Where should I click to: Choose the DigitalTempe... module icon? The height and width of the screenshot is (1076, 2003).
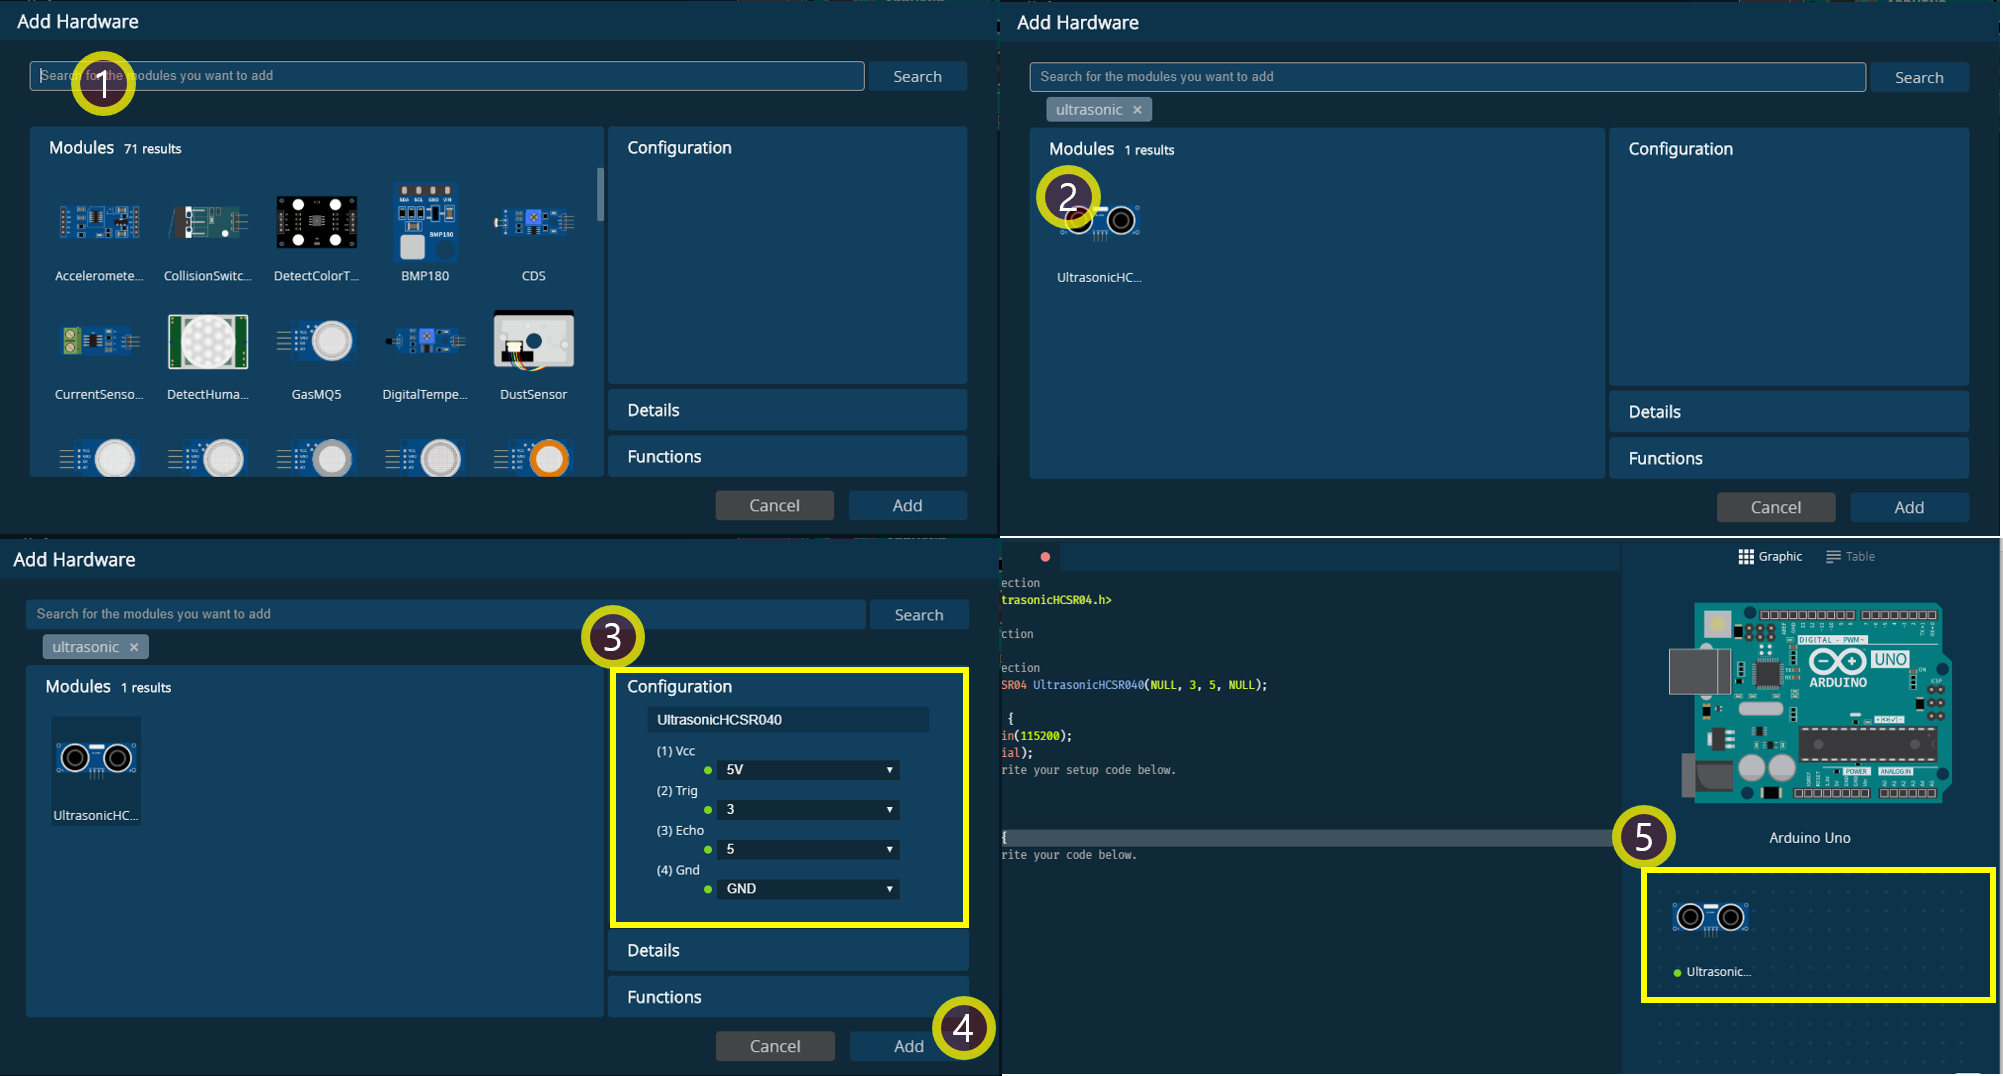[x=425, y=342]
